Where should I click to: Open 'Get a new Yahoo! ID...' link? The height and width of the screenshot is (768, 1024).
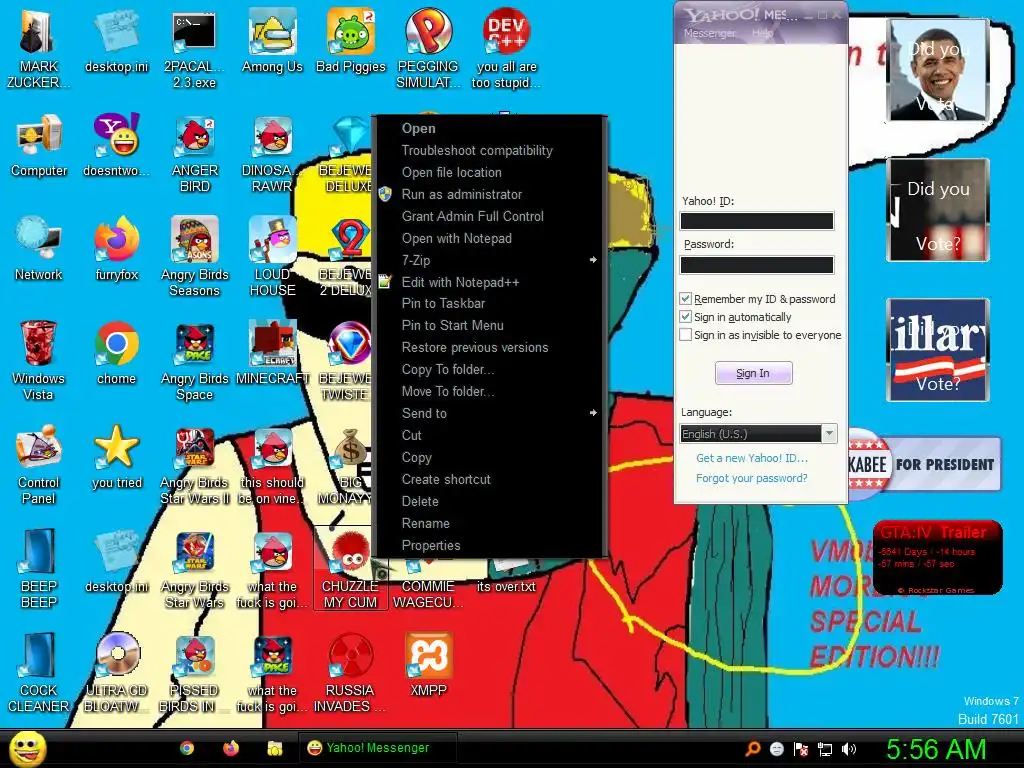coord(752,458)
